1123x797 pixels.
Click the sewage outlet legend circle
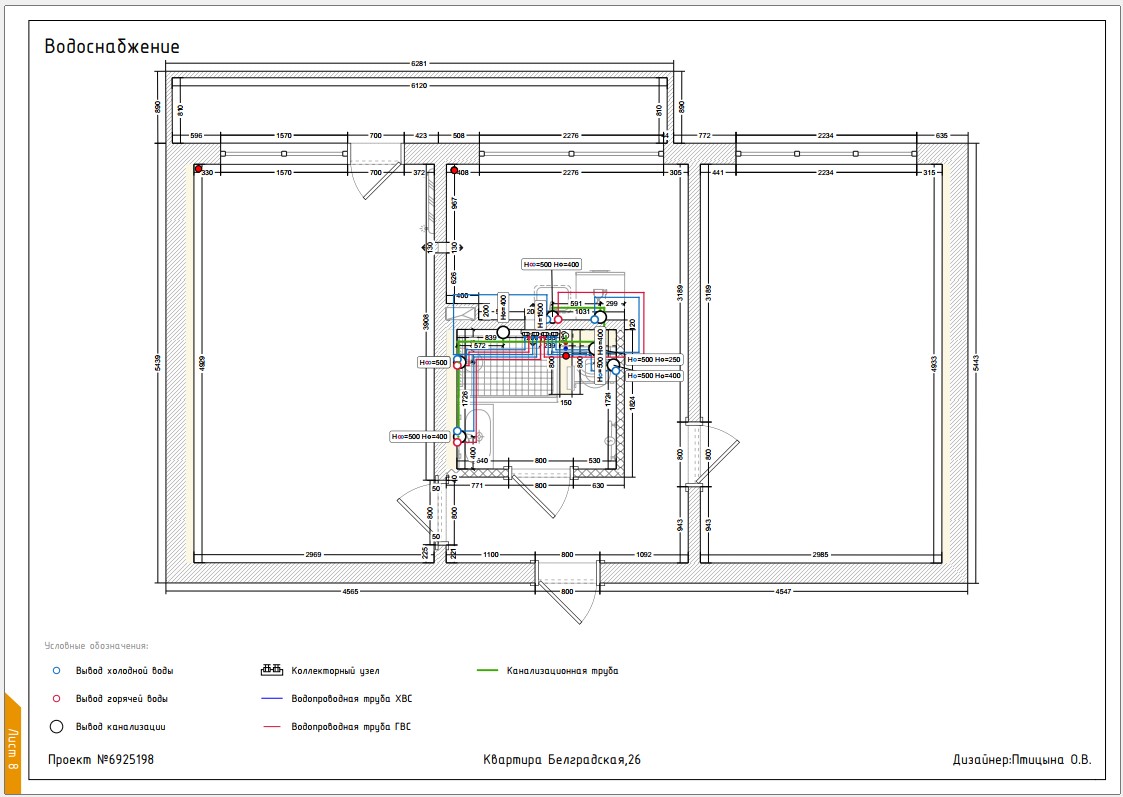tap(57, 727)
